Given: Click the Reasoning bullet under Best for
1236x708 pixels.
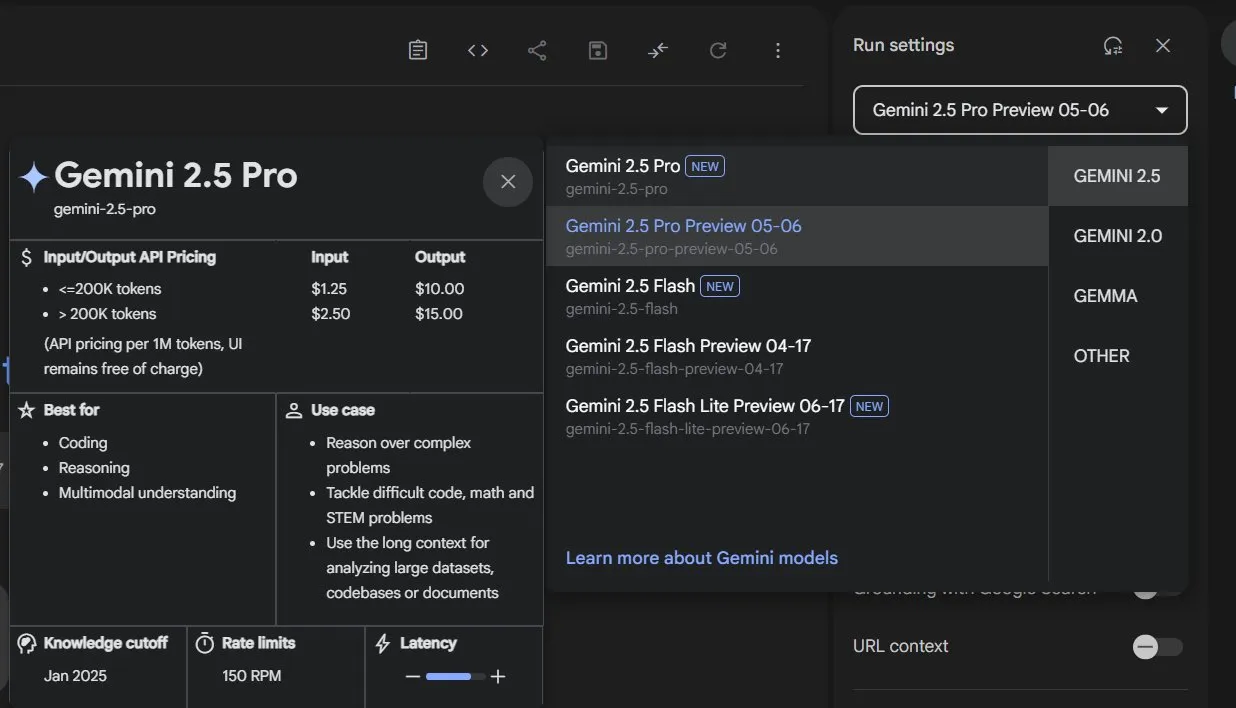Looking at the screenshot, I should point(94,468).
